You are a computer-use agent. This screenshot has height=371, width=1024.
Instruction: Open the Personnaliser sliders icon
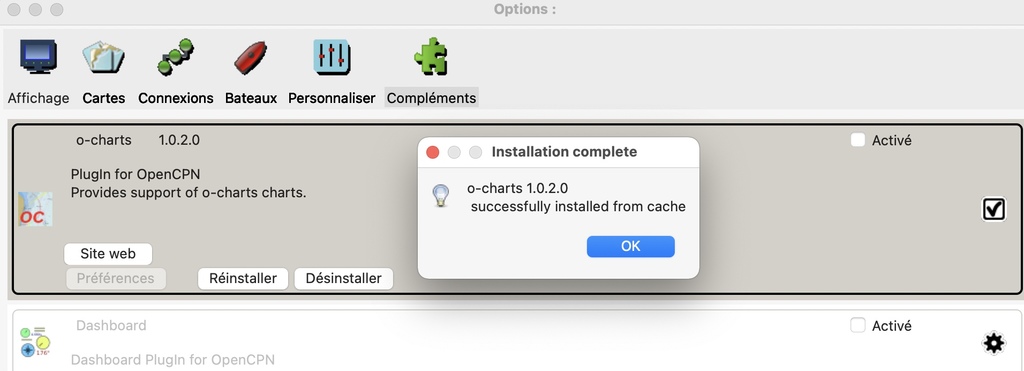pos(332,56)
